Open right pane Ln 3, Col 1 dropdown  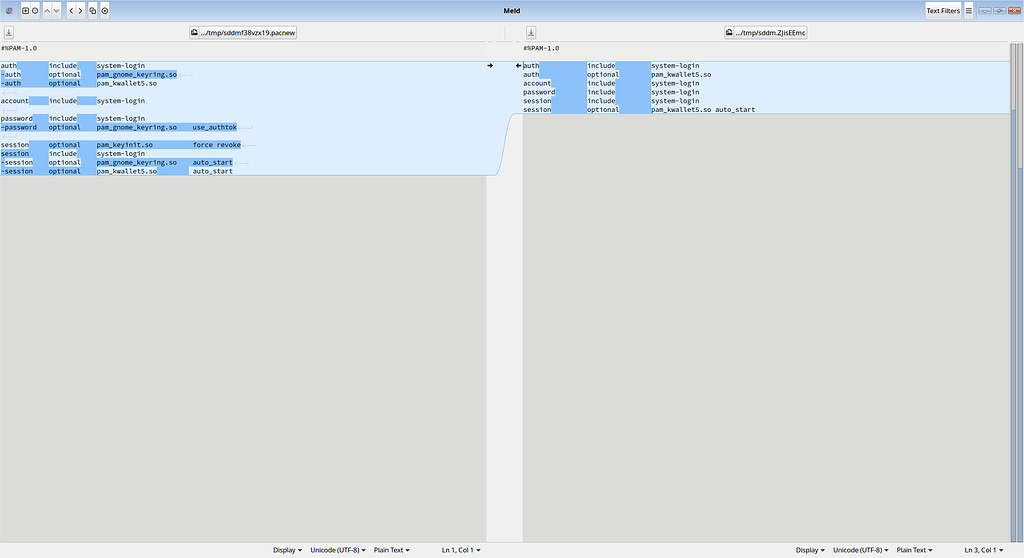click(x=984, y=550)
